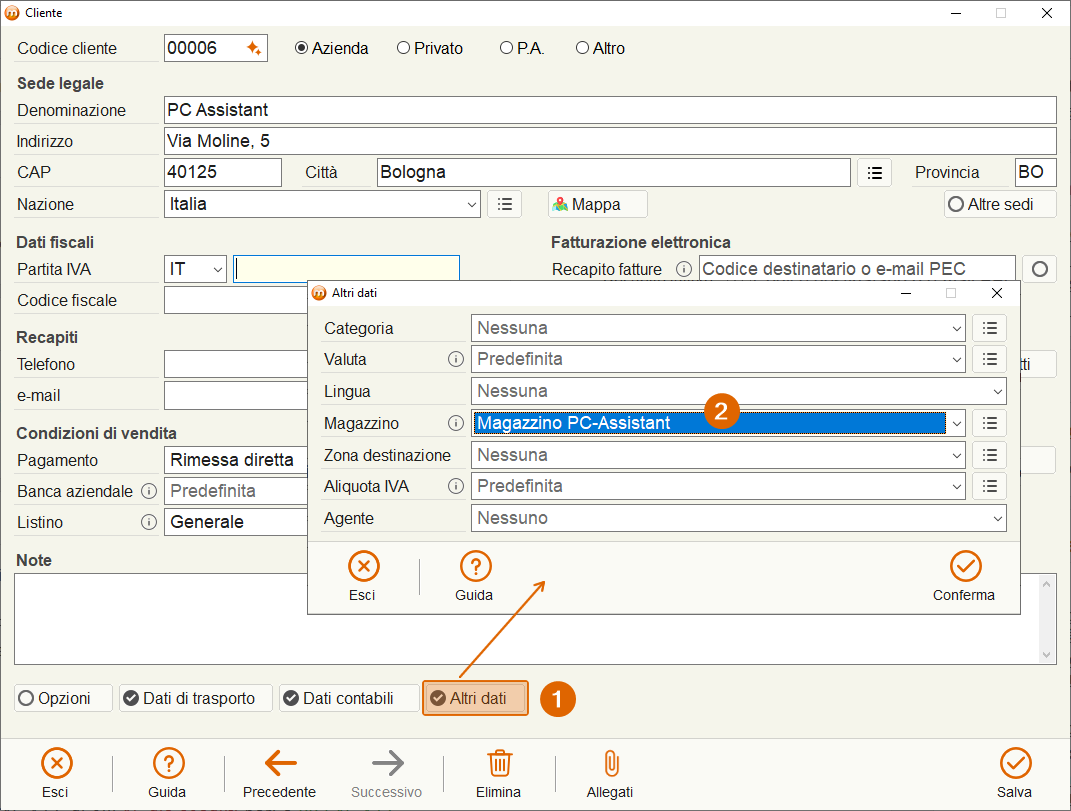Viewport: 1071px width, 811px height.
Task: Click into the Città field
Action: point(613,172)
